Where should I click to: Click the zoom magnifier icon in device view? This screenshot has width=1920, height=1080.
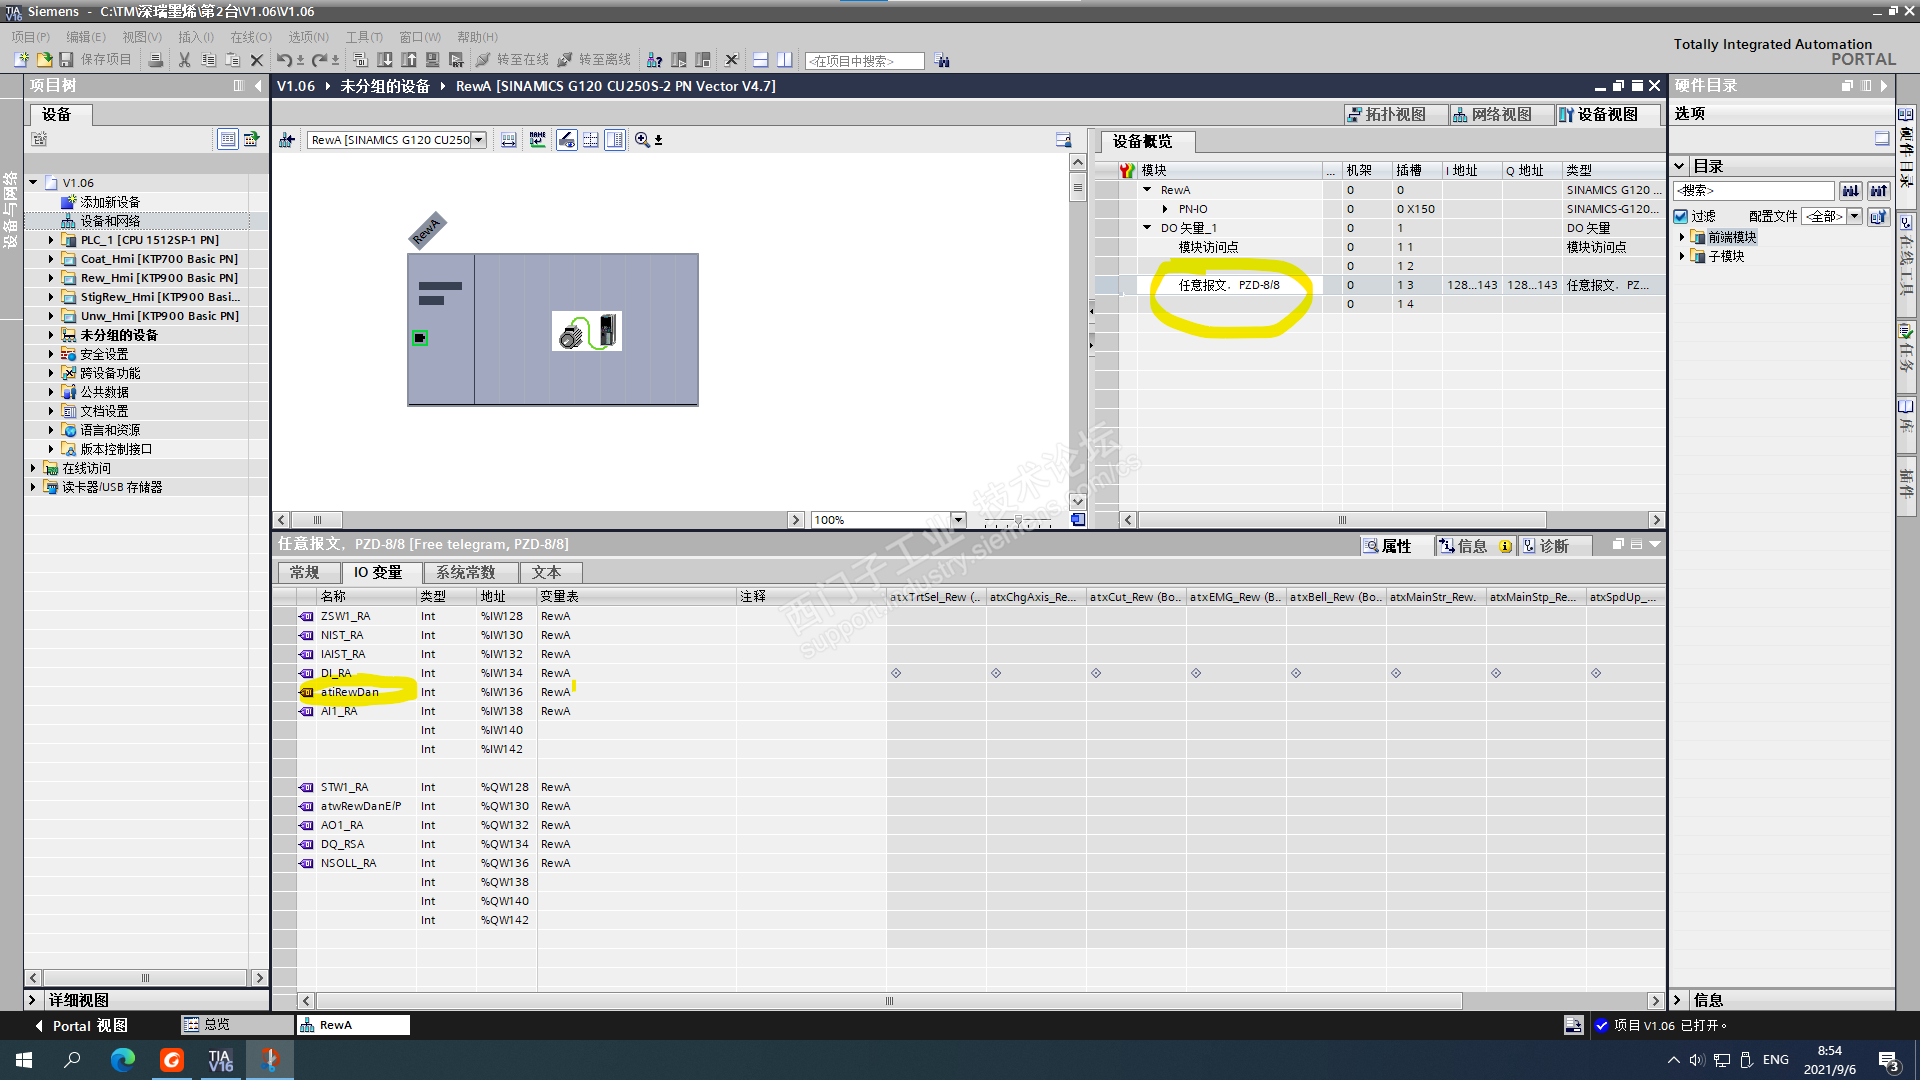coord(642,140)
